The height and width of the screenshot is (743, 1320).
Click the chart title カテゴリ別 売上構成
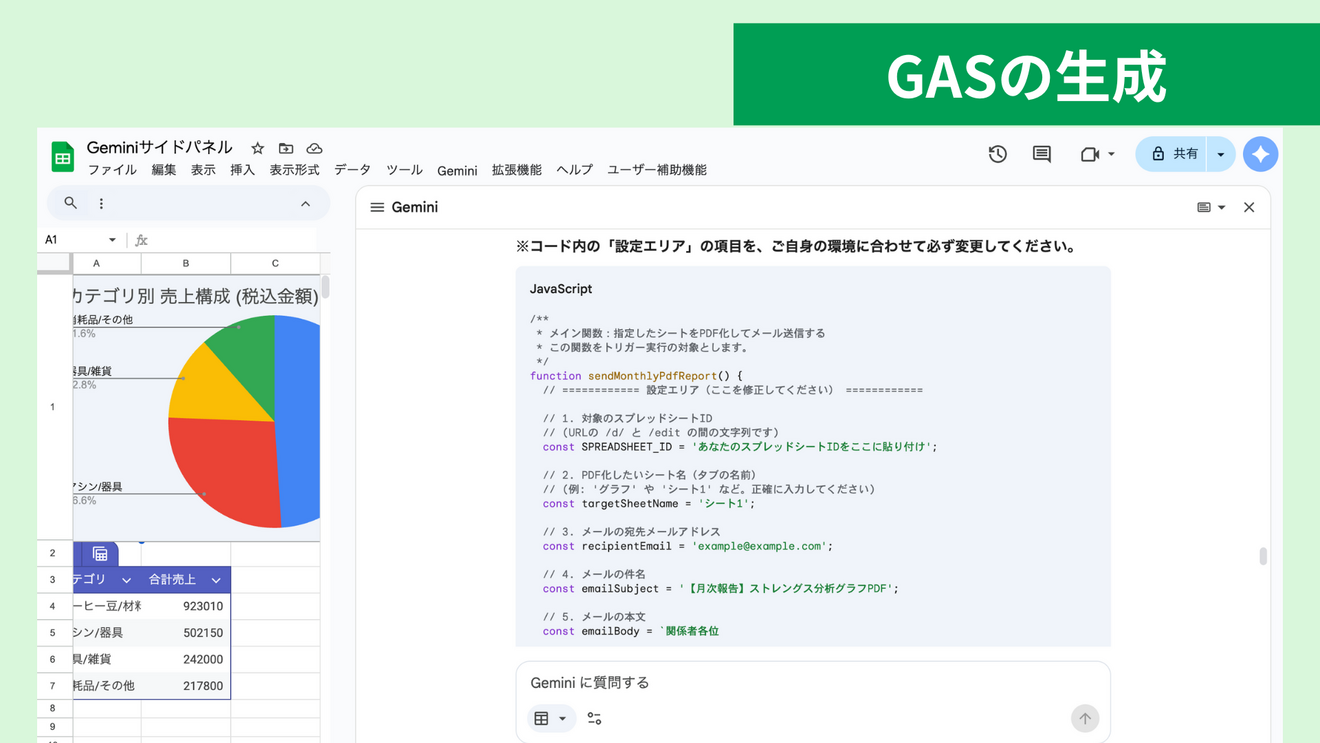click(x=196, y=296)
